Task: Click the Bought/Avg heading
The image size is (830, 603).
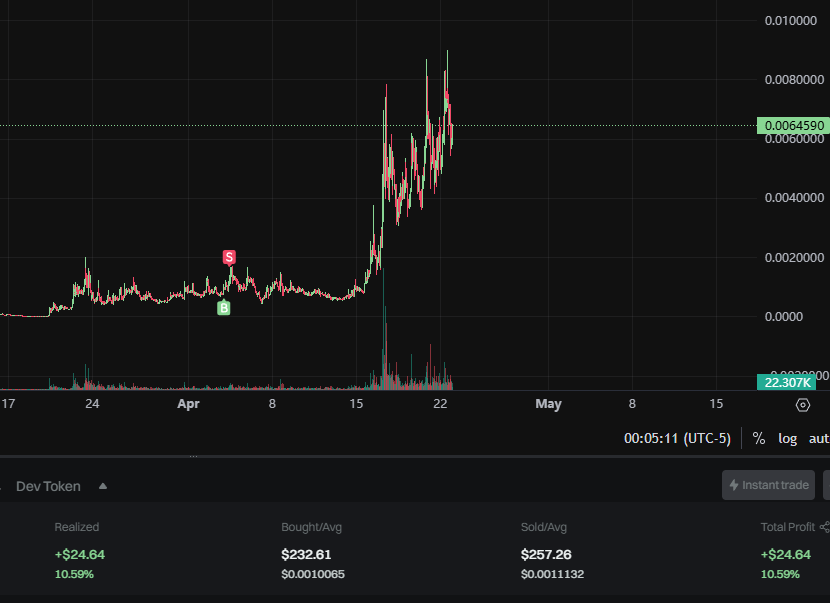Action: [x=311, y=527]
